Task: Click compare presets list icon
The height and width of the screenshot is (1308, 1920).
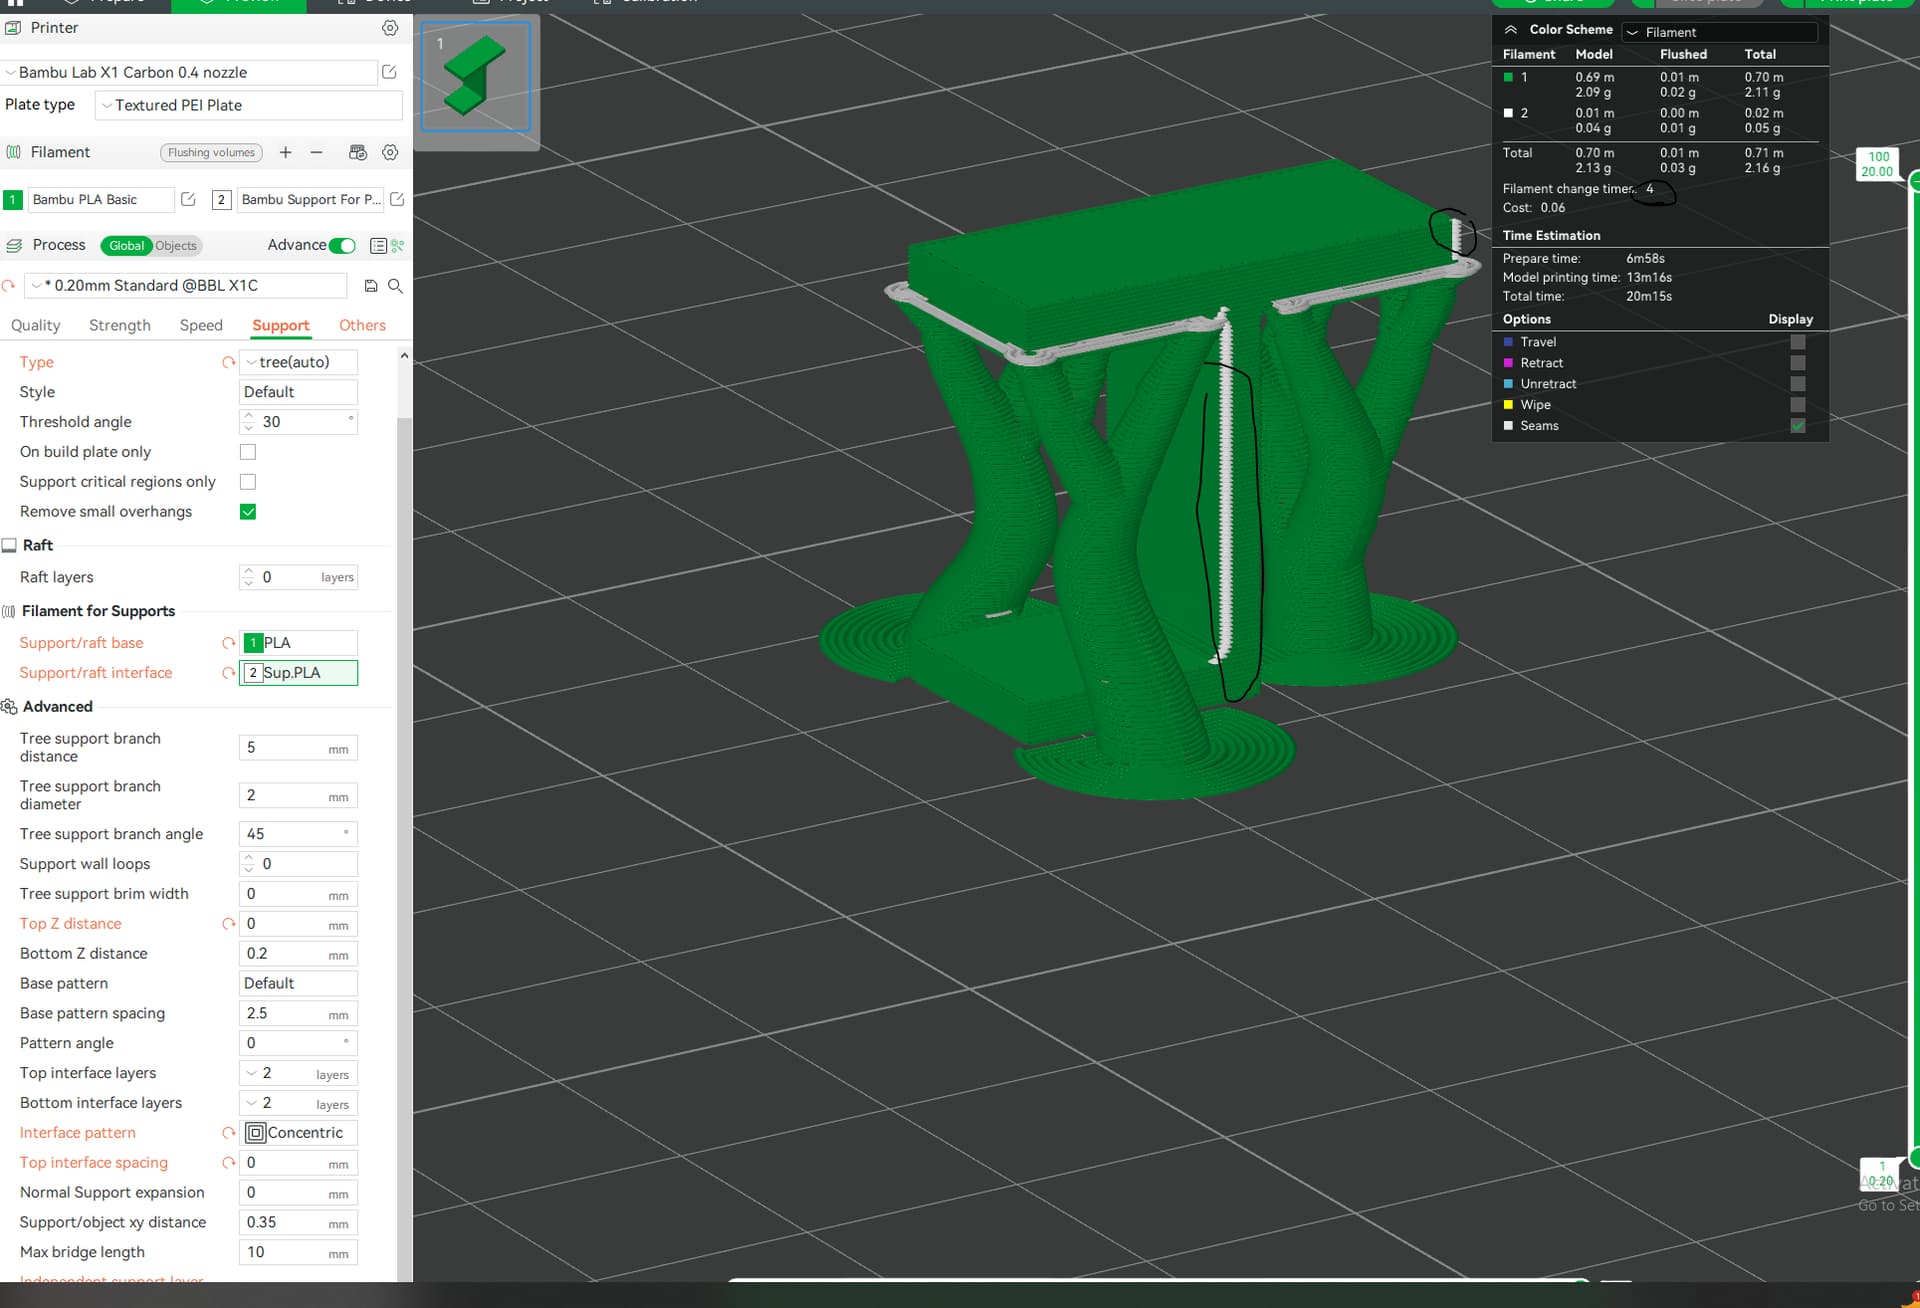Action: (x=378, y=245)
